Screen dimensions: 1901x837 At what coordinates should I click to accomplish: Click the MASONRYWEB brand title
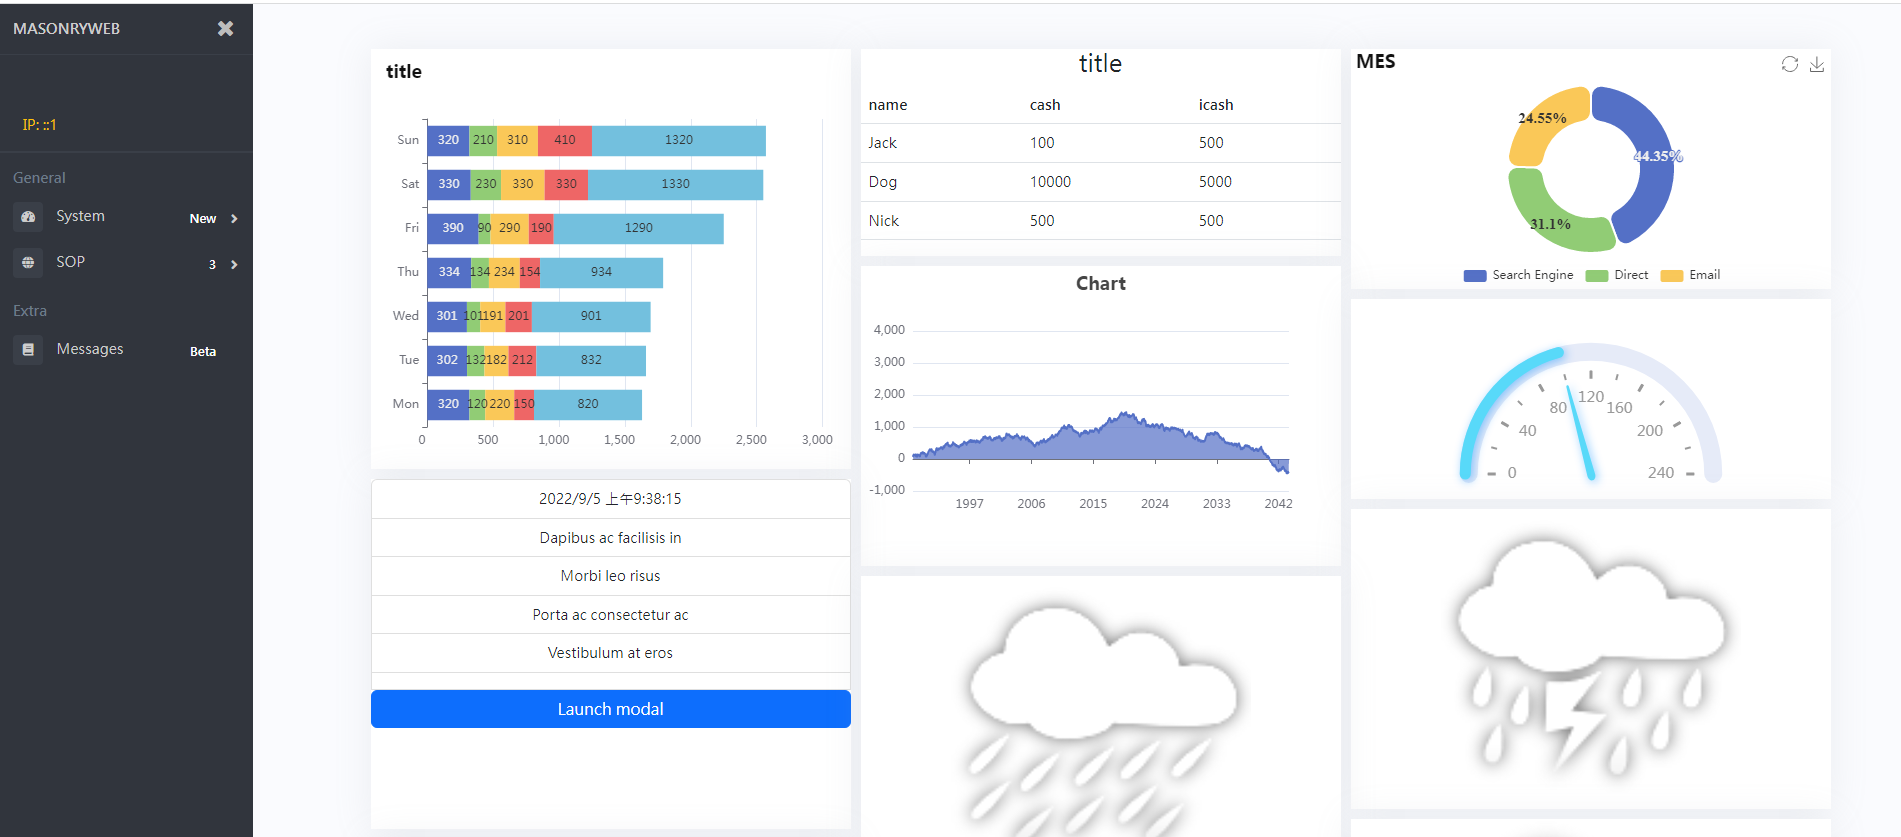point(66,29)
